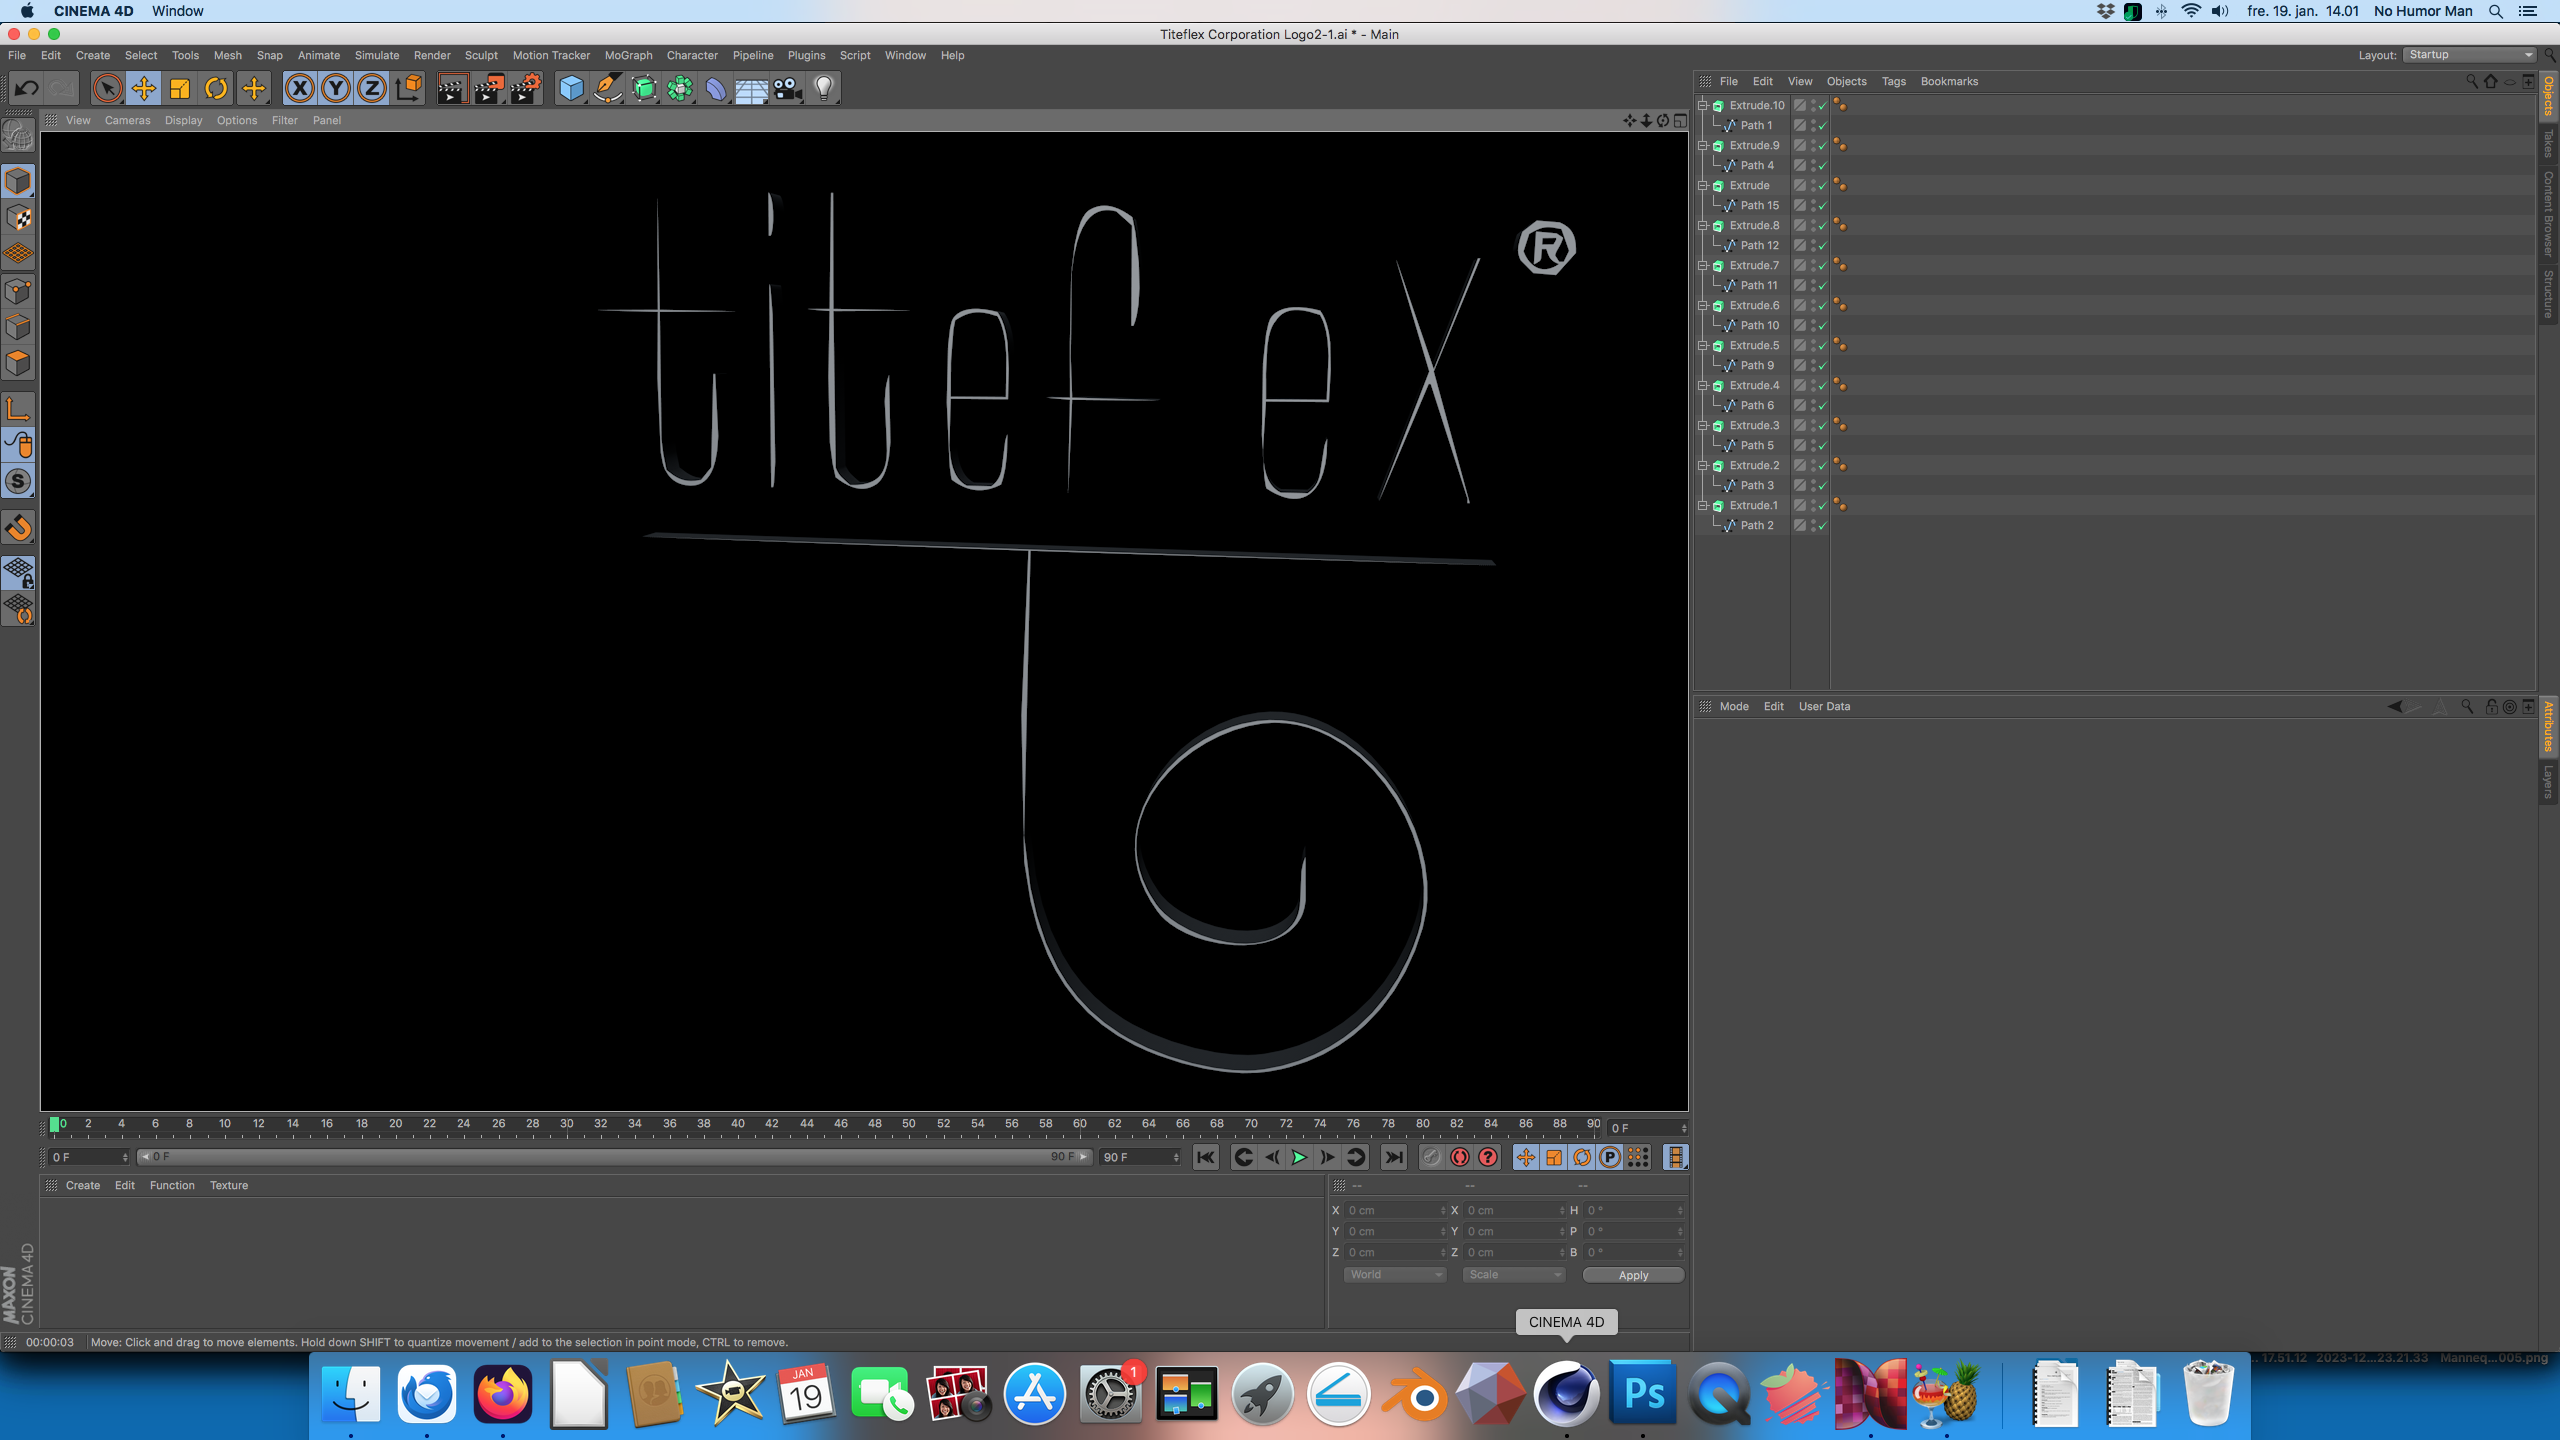Click Make Editable icon in left palette
Image resolution: width=2560 pixels, height=1440 pixels.
tap(18, 134)
